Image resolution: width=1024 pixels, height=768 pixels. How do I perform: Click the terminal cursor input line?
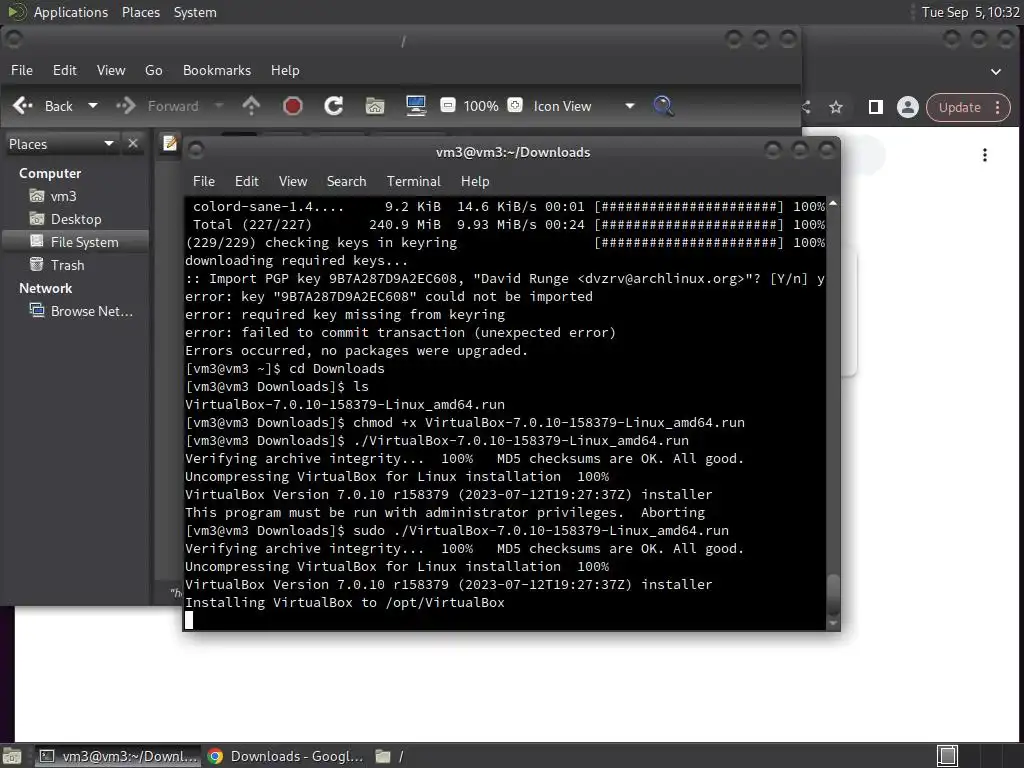point(189,620)
